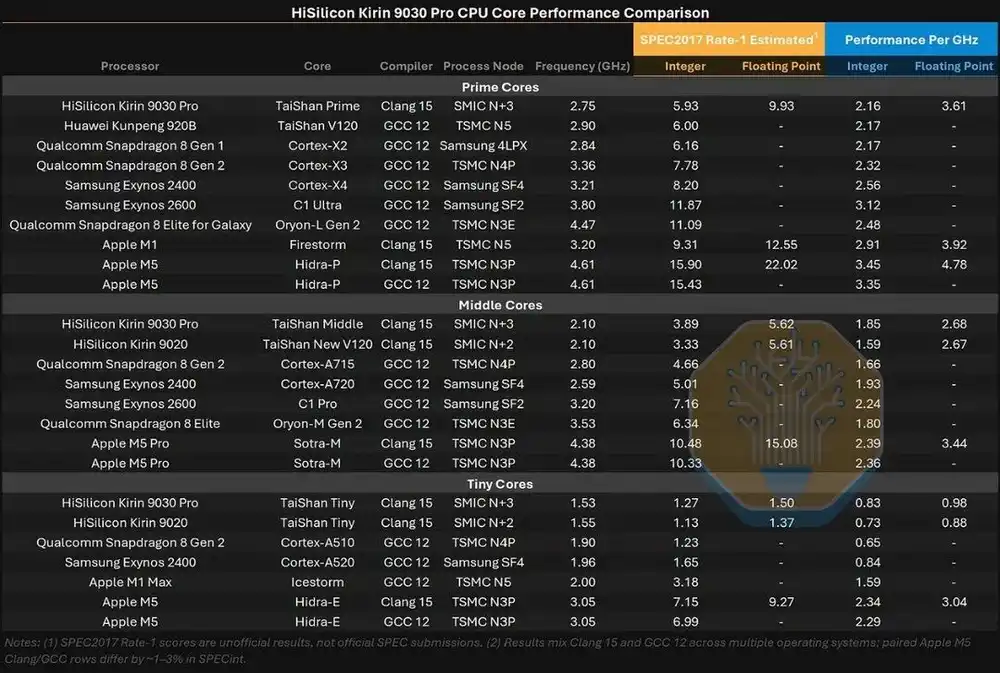This screenshot has height=673, width=1000.
Task: Select the "Cortex-X2" core cell
Action: point(318,145)
